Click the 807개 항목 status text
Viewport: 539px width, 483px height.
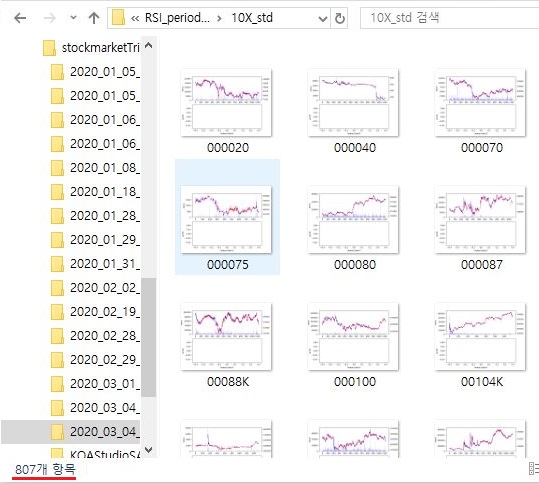coord(45,469)
